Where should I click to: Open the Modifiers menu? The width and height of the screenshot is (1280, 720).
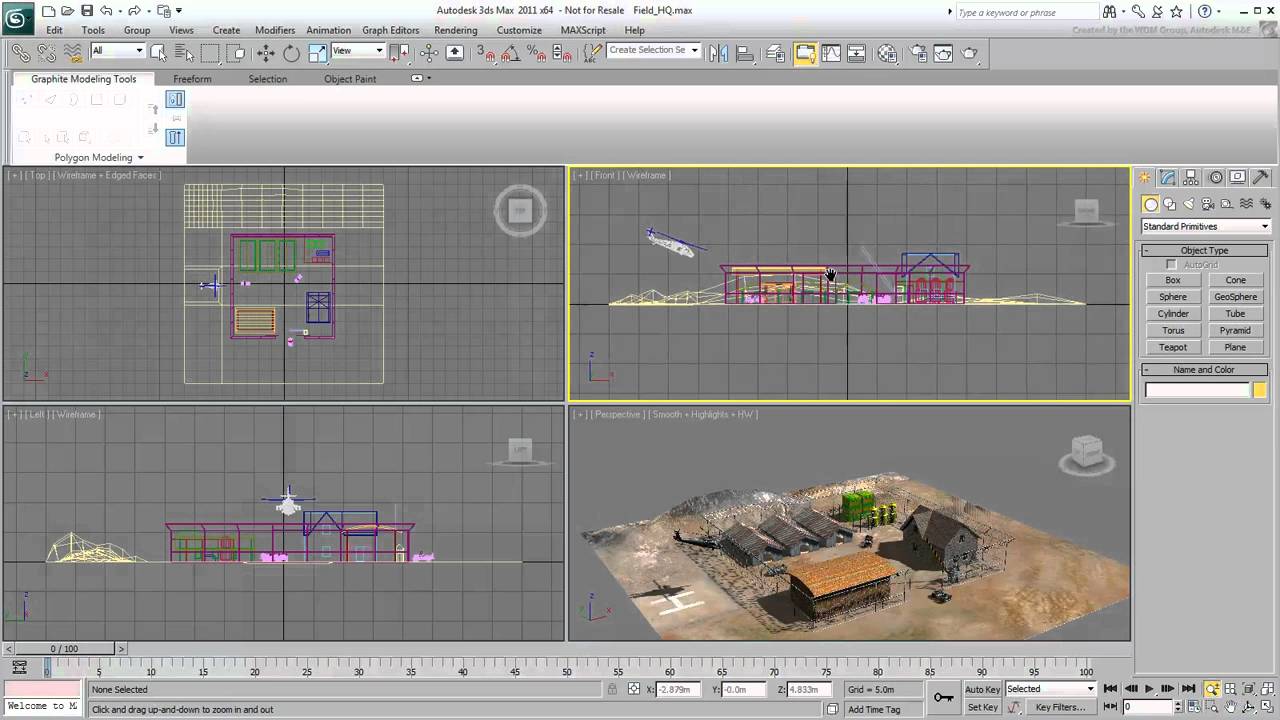(x=275, y=30)
